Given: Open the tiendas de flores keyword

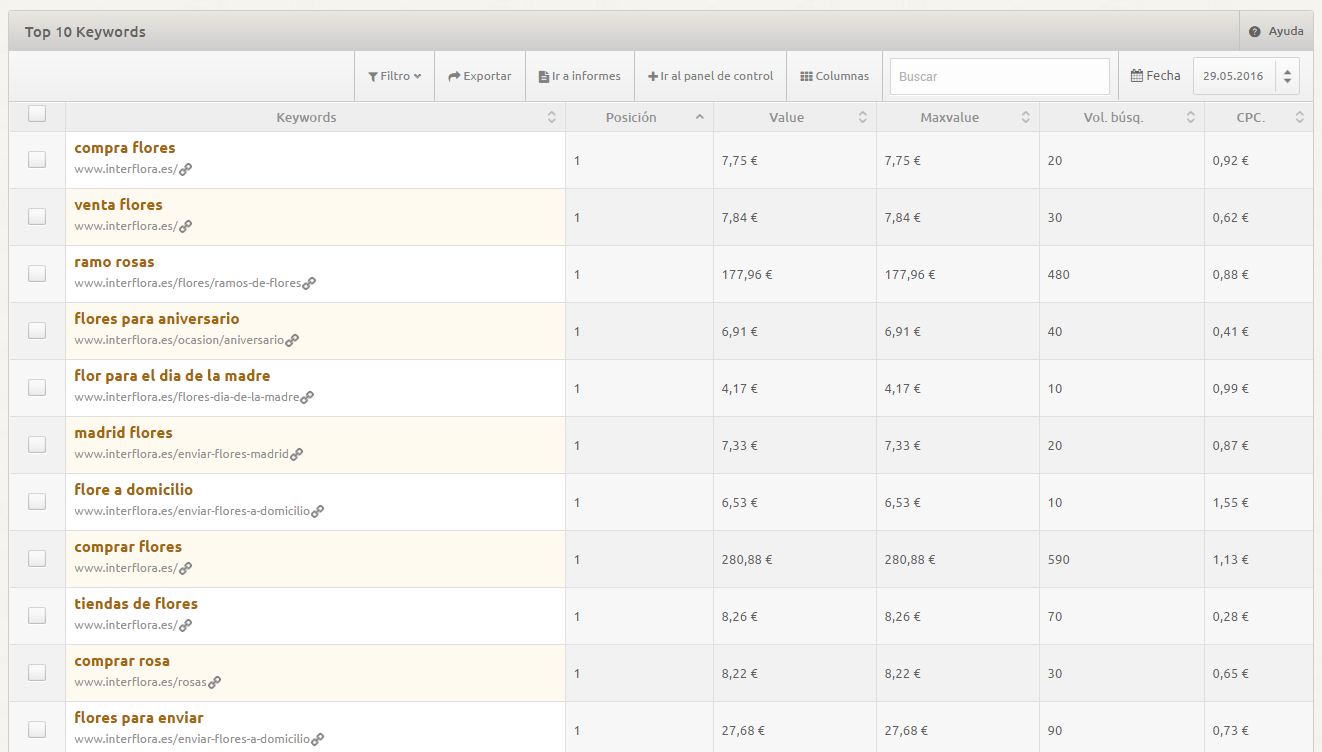Looking at the screenshot, I should click(x=136, y=604).
